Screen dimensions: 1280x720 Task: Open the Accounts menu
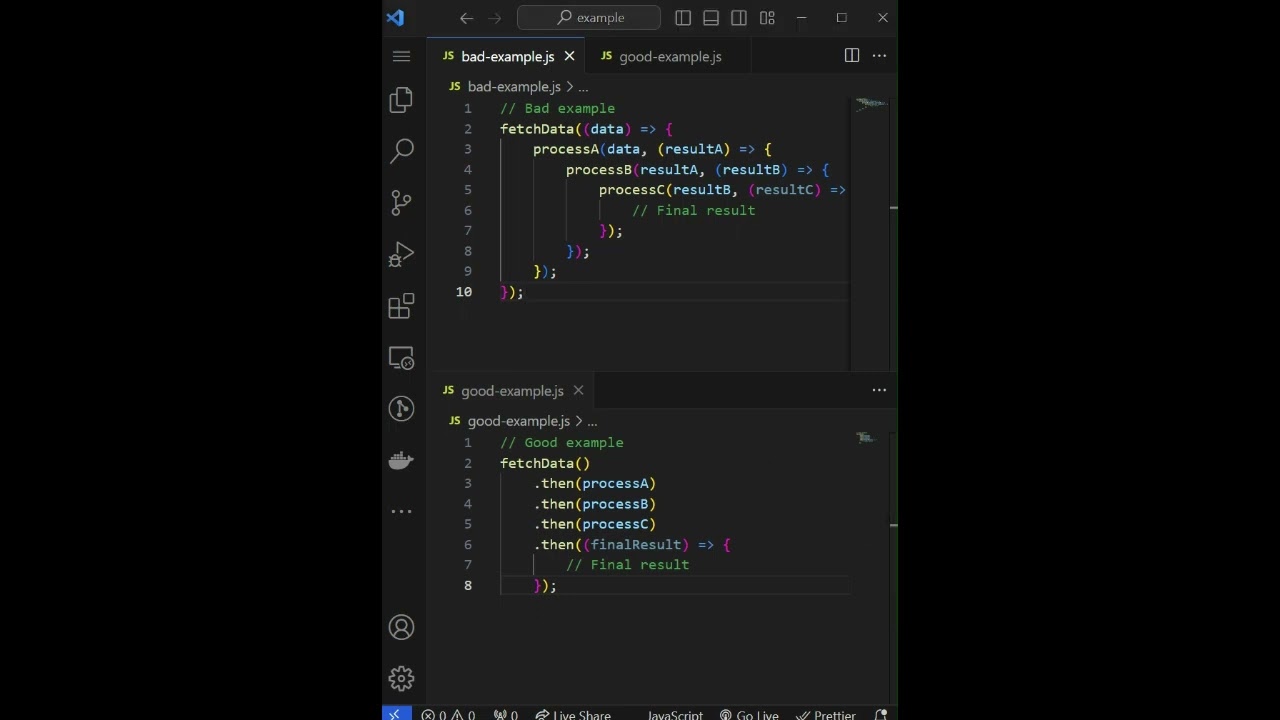[x=401, y=627]
